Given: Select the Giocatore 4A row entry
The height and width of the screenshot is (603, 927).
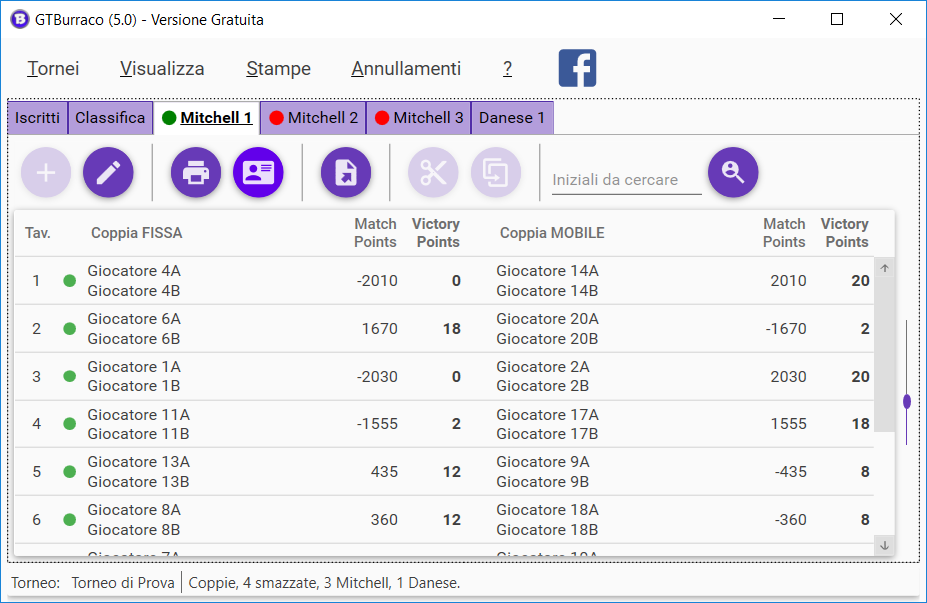Looking at the screenshot, I should click(134, 271).
